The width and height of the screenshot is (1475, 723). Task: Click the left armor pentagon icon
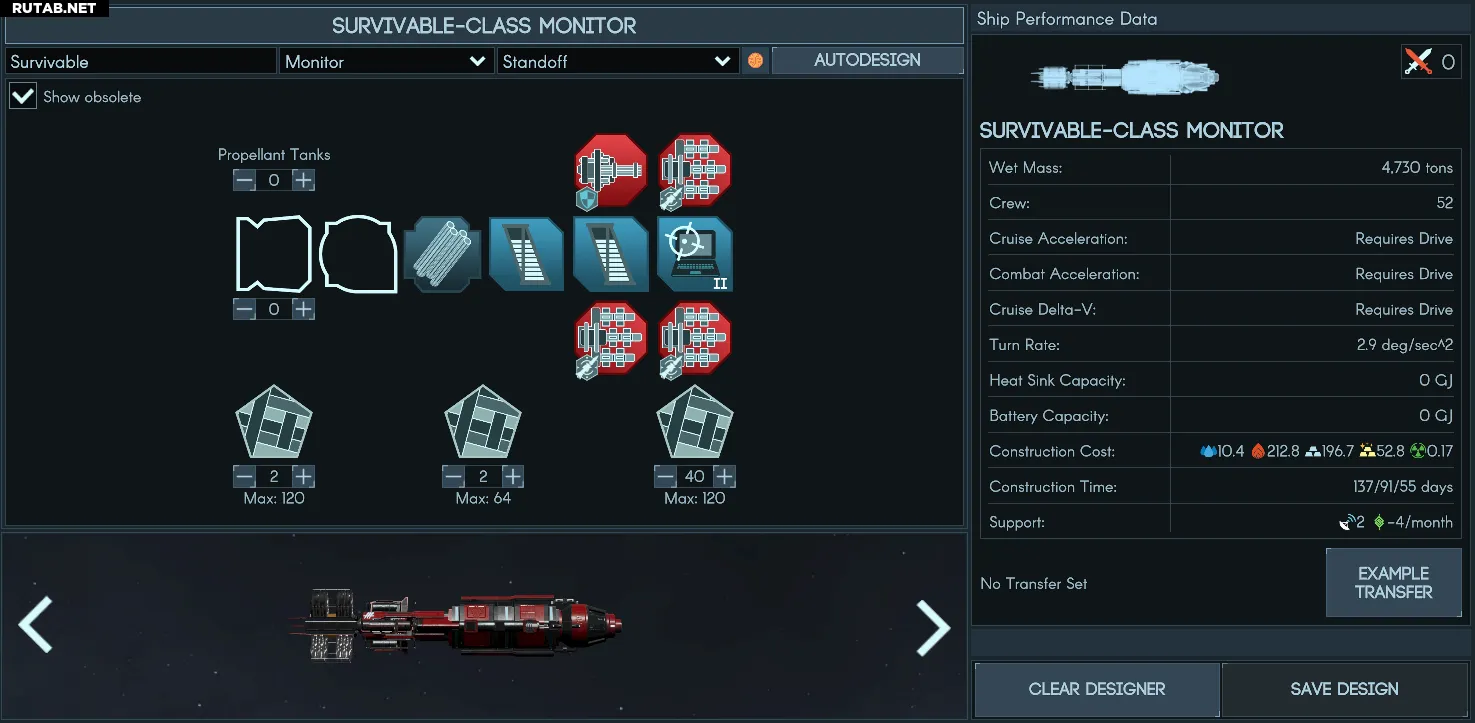274,421
